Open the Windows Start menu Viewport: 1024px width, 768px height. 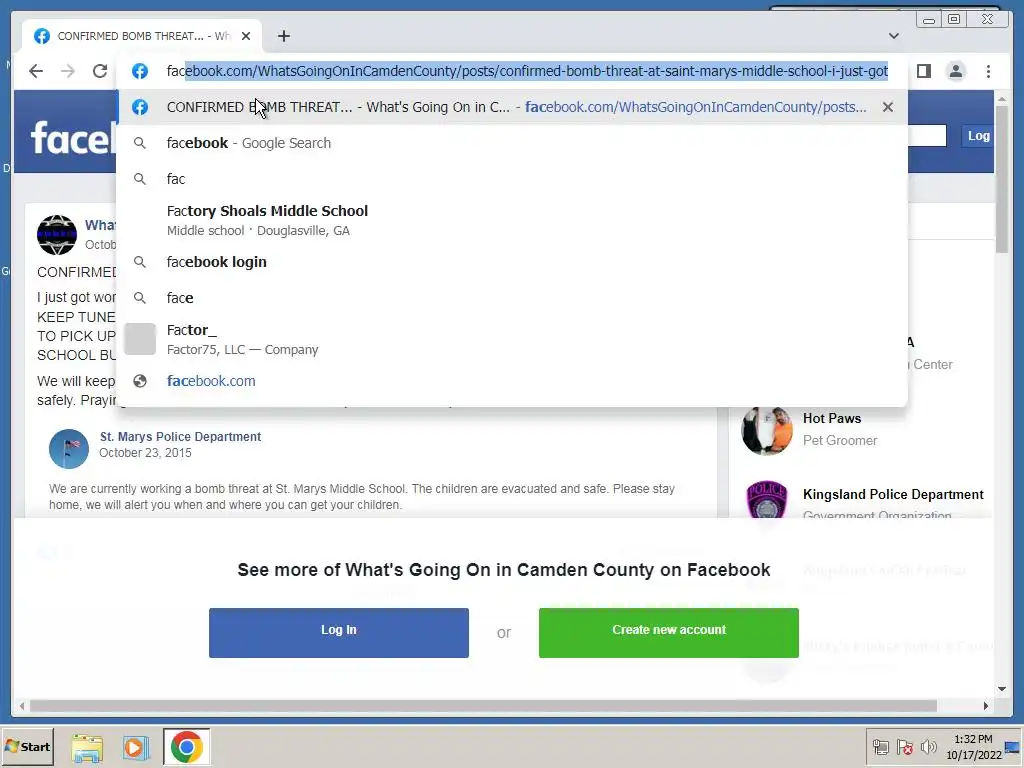coord(27,746)
